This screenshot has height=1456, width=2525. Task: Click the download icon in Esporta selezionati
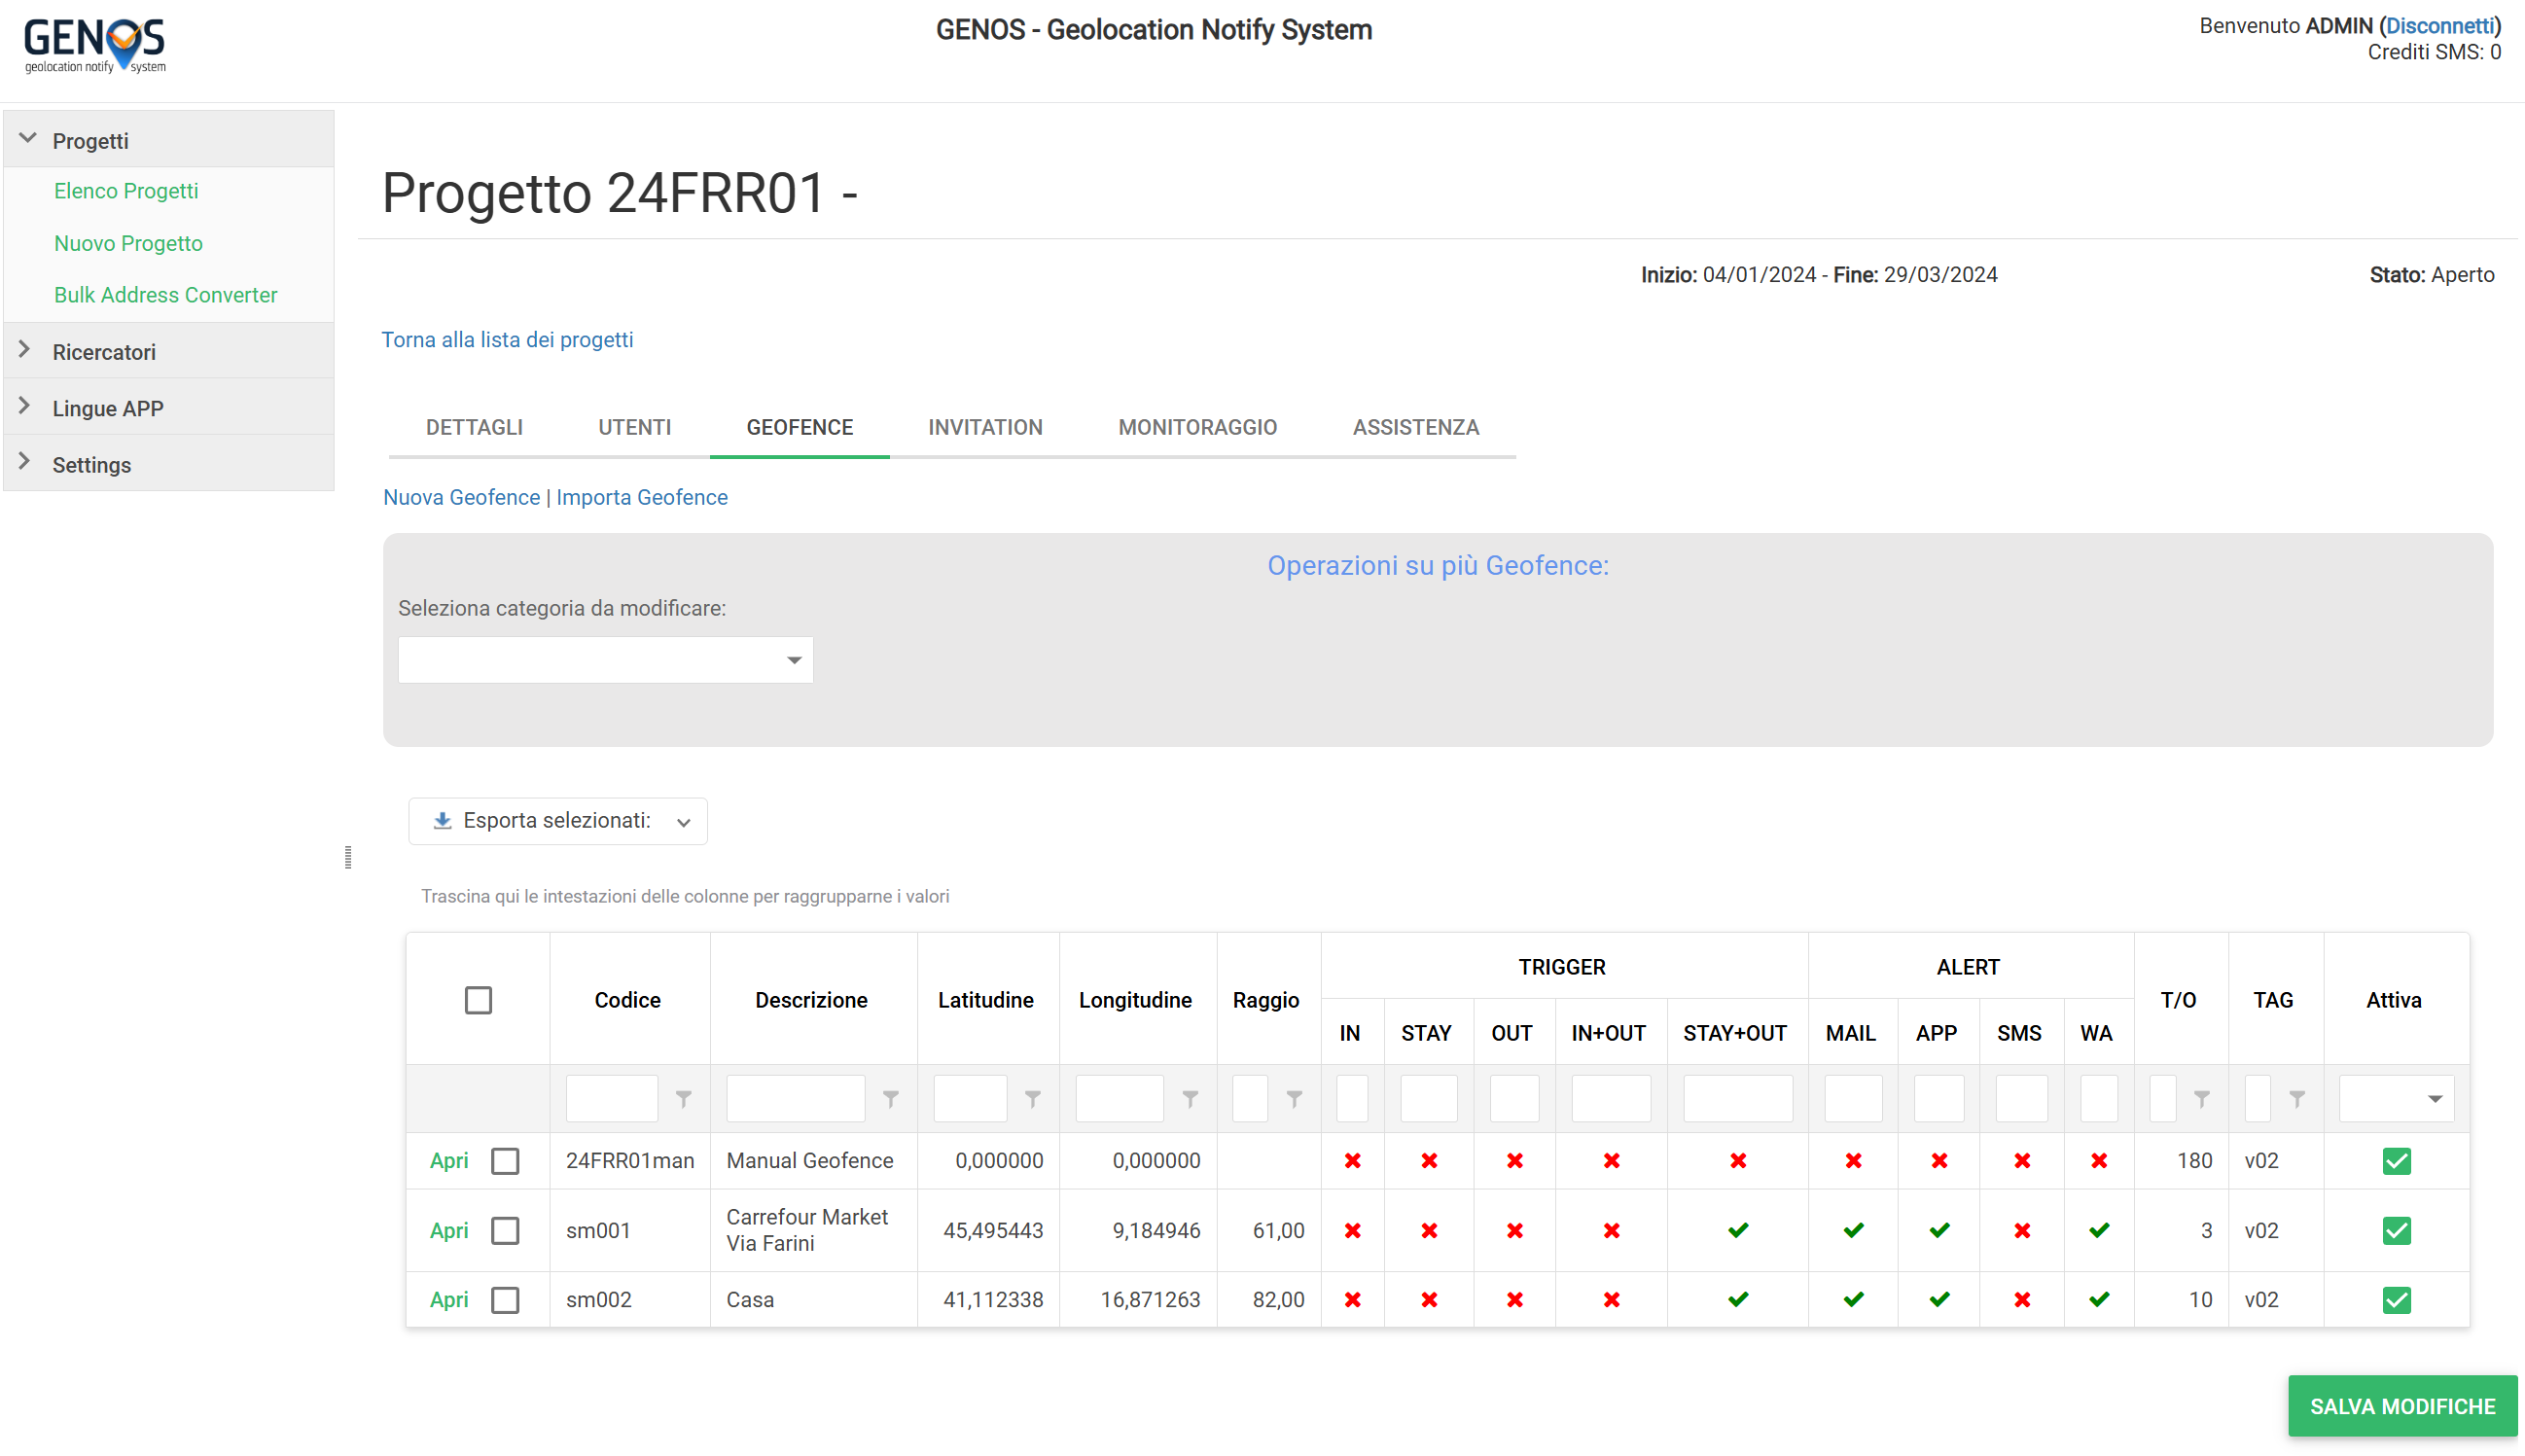click(x=442, y=820)
